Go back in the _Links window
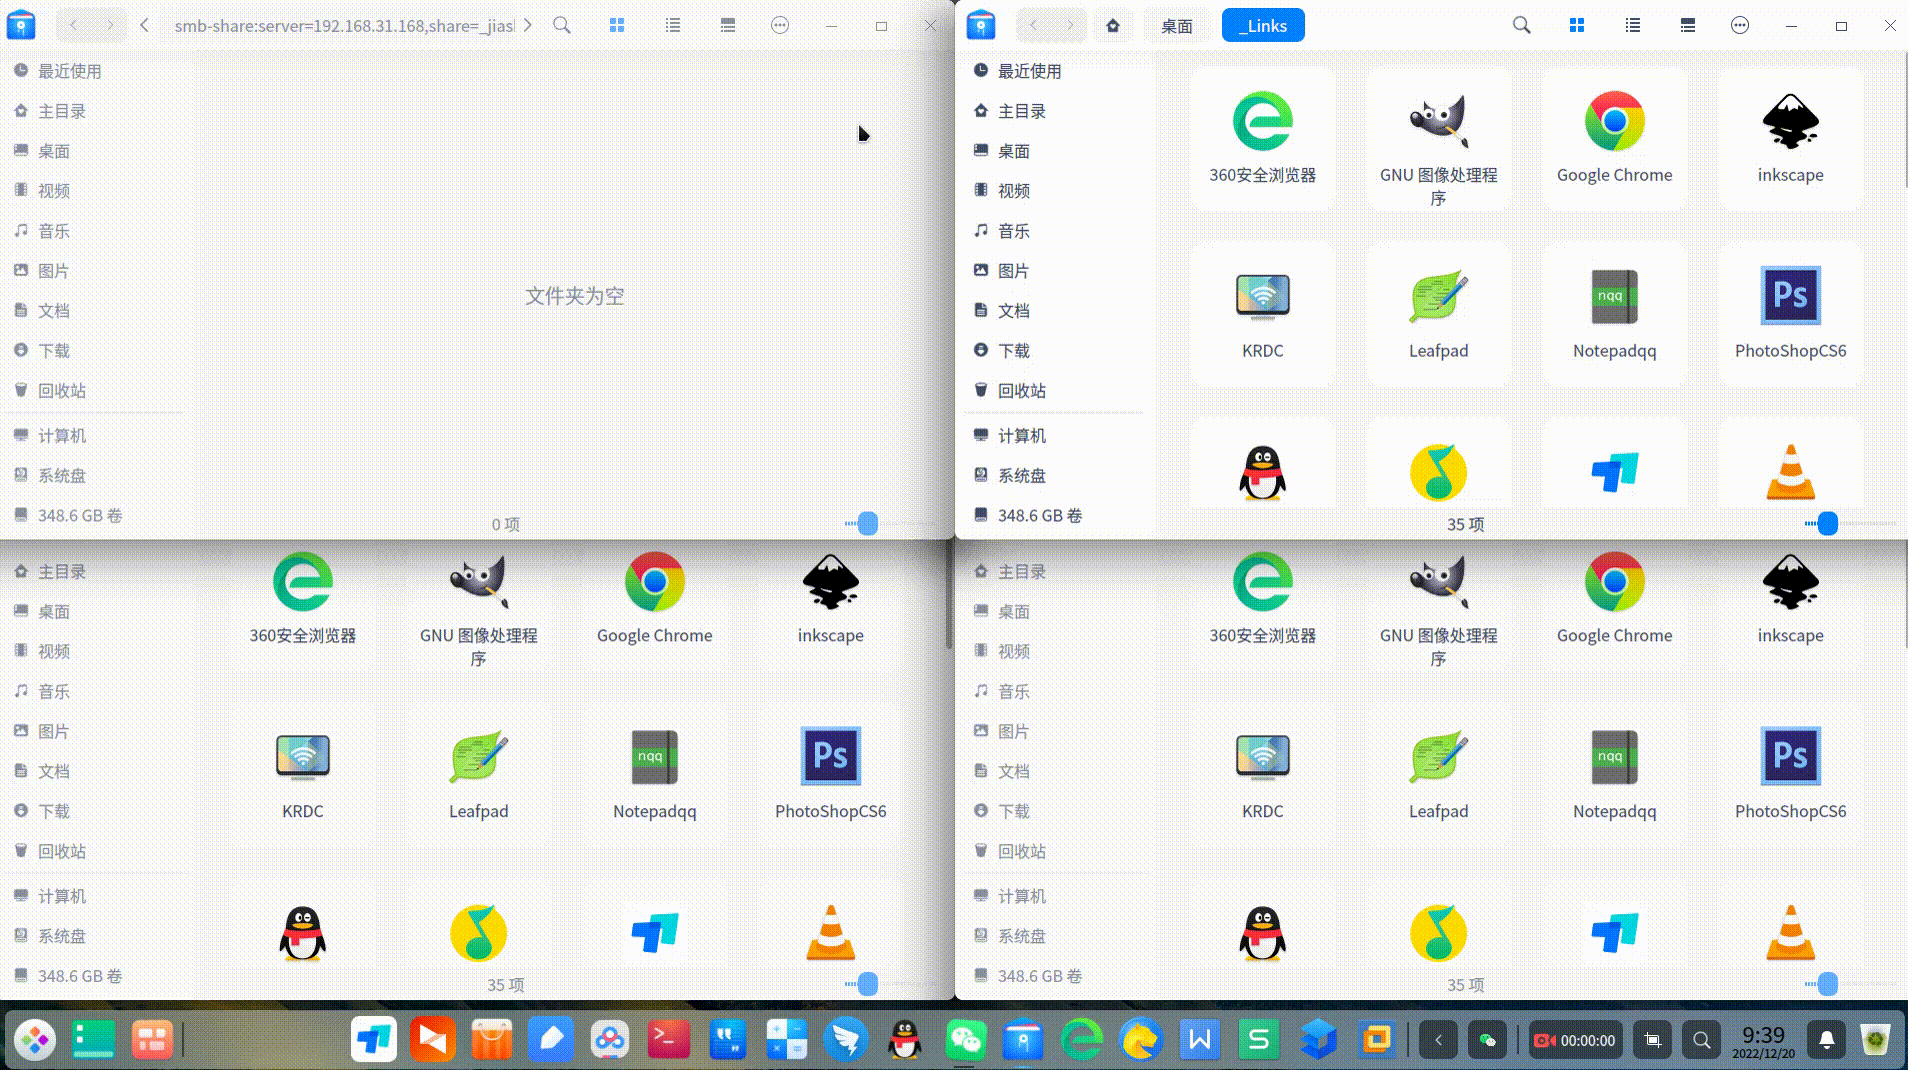Viewport: 1908px width, 1070px height. click(1034, 26)
